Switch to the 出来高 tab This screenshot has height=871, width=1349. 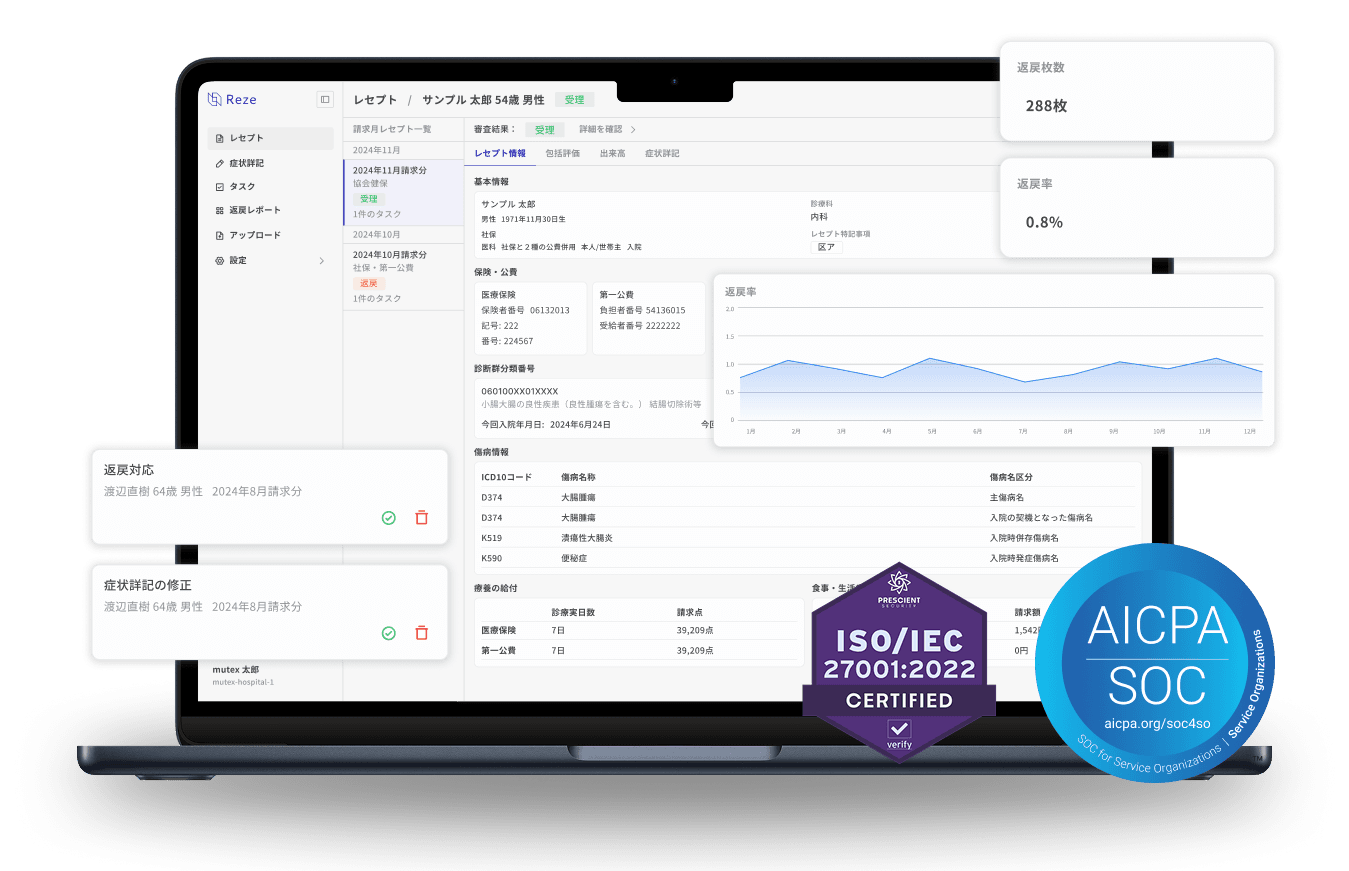click(613, 154)
